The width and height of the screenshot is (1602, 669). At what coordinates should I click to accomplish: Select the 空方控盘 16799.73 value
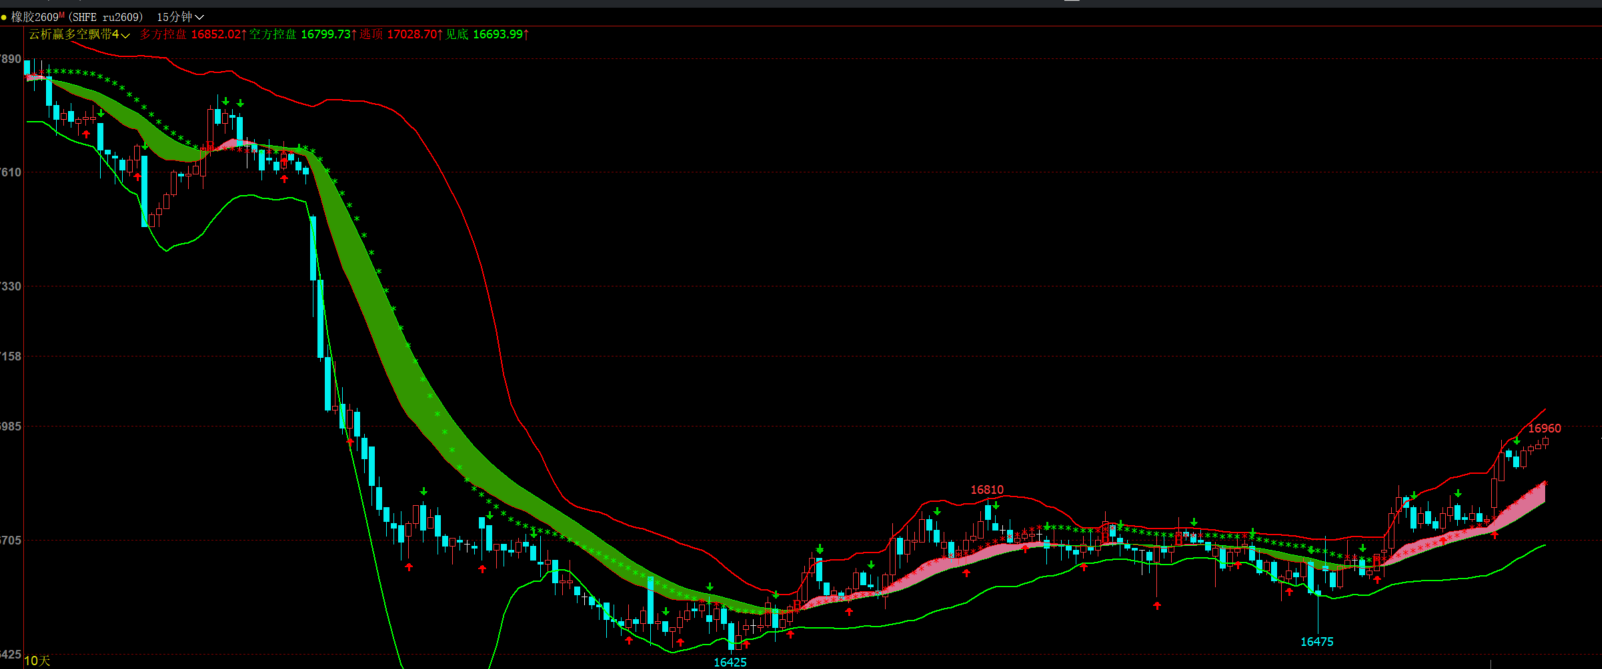tap(303, 34)
